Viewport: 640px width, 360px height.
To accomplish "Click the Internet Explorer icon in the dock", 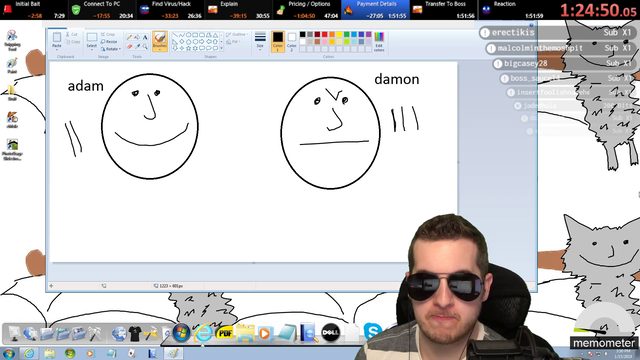I will (203, 333).
